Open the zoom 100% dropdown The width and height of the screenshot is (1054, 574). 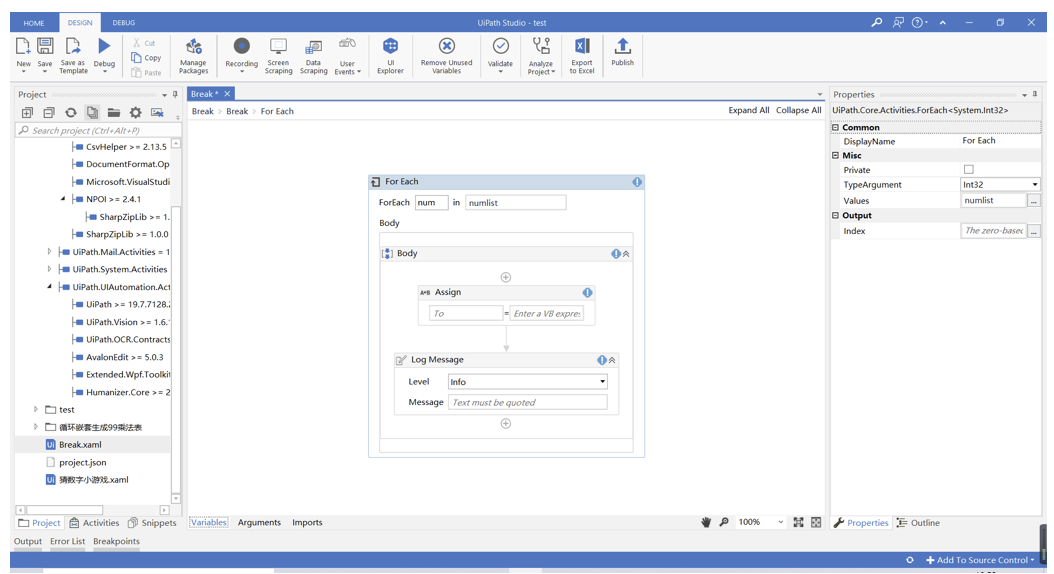(x=780, y=522)
